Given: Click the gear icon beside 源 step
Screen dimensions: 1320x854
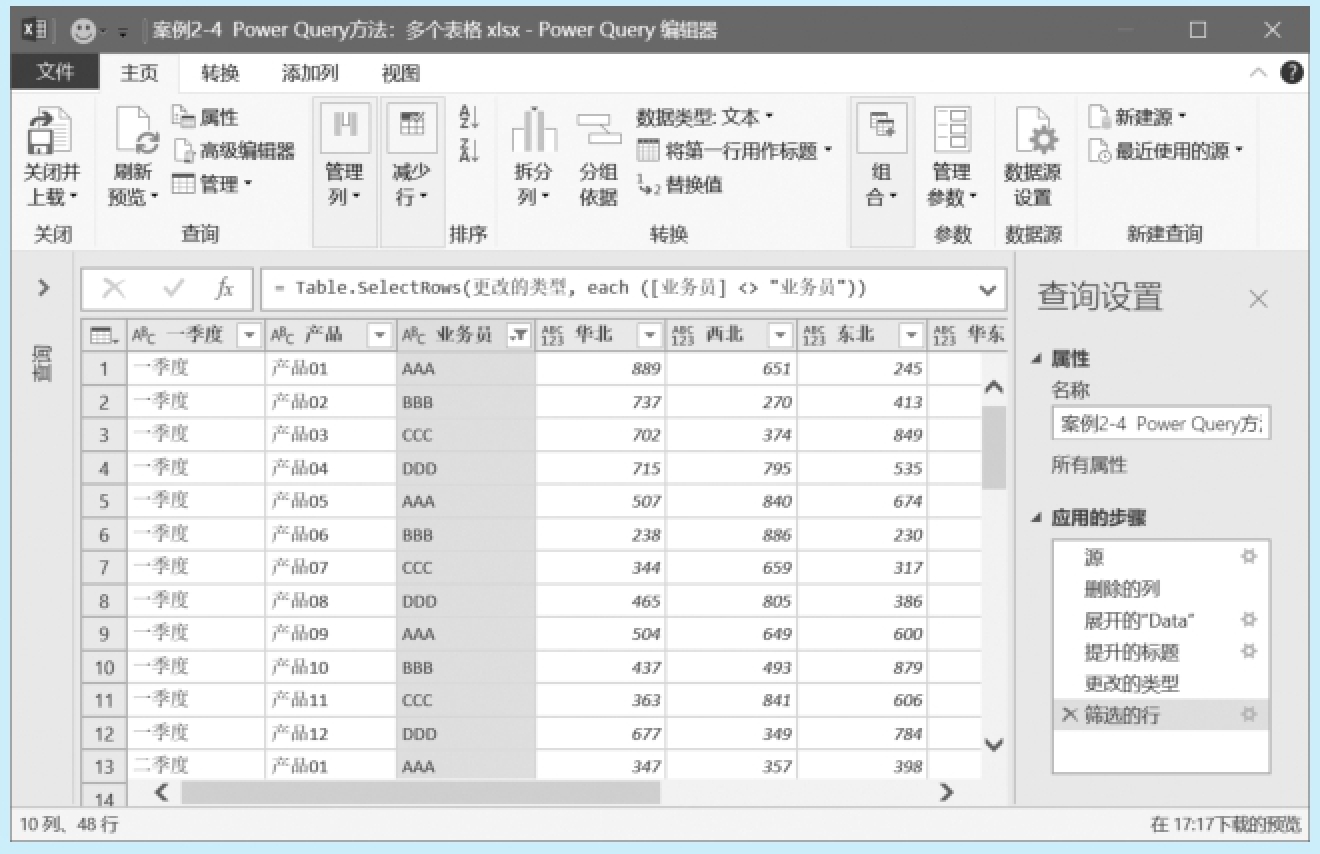Looking at the screenshot, I should pos(1248,557).
